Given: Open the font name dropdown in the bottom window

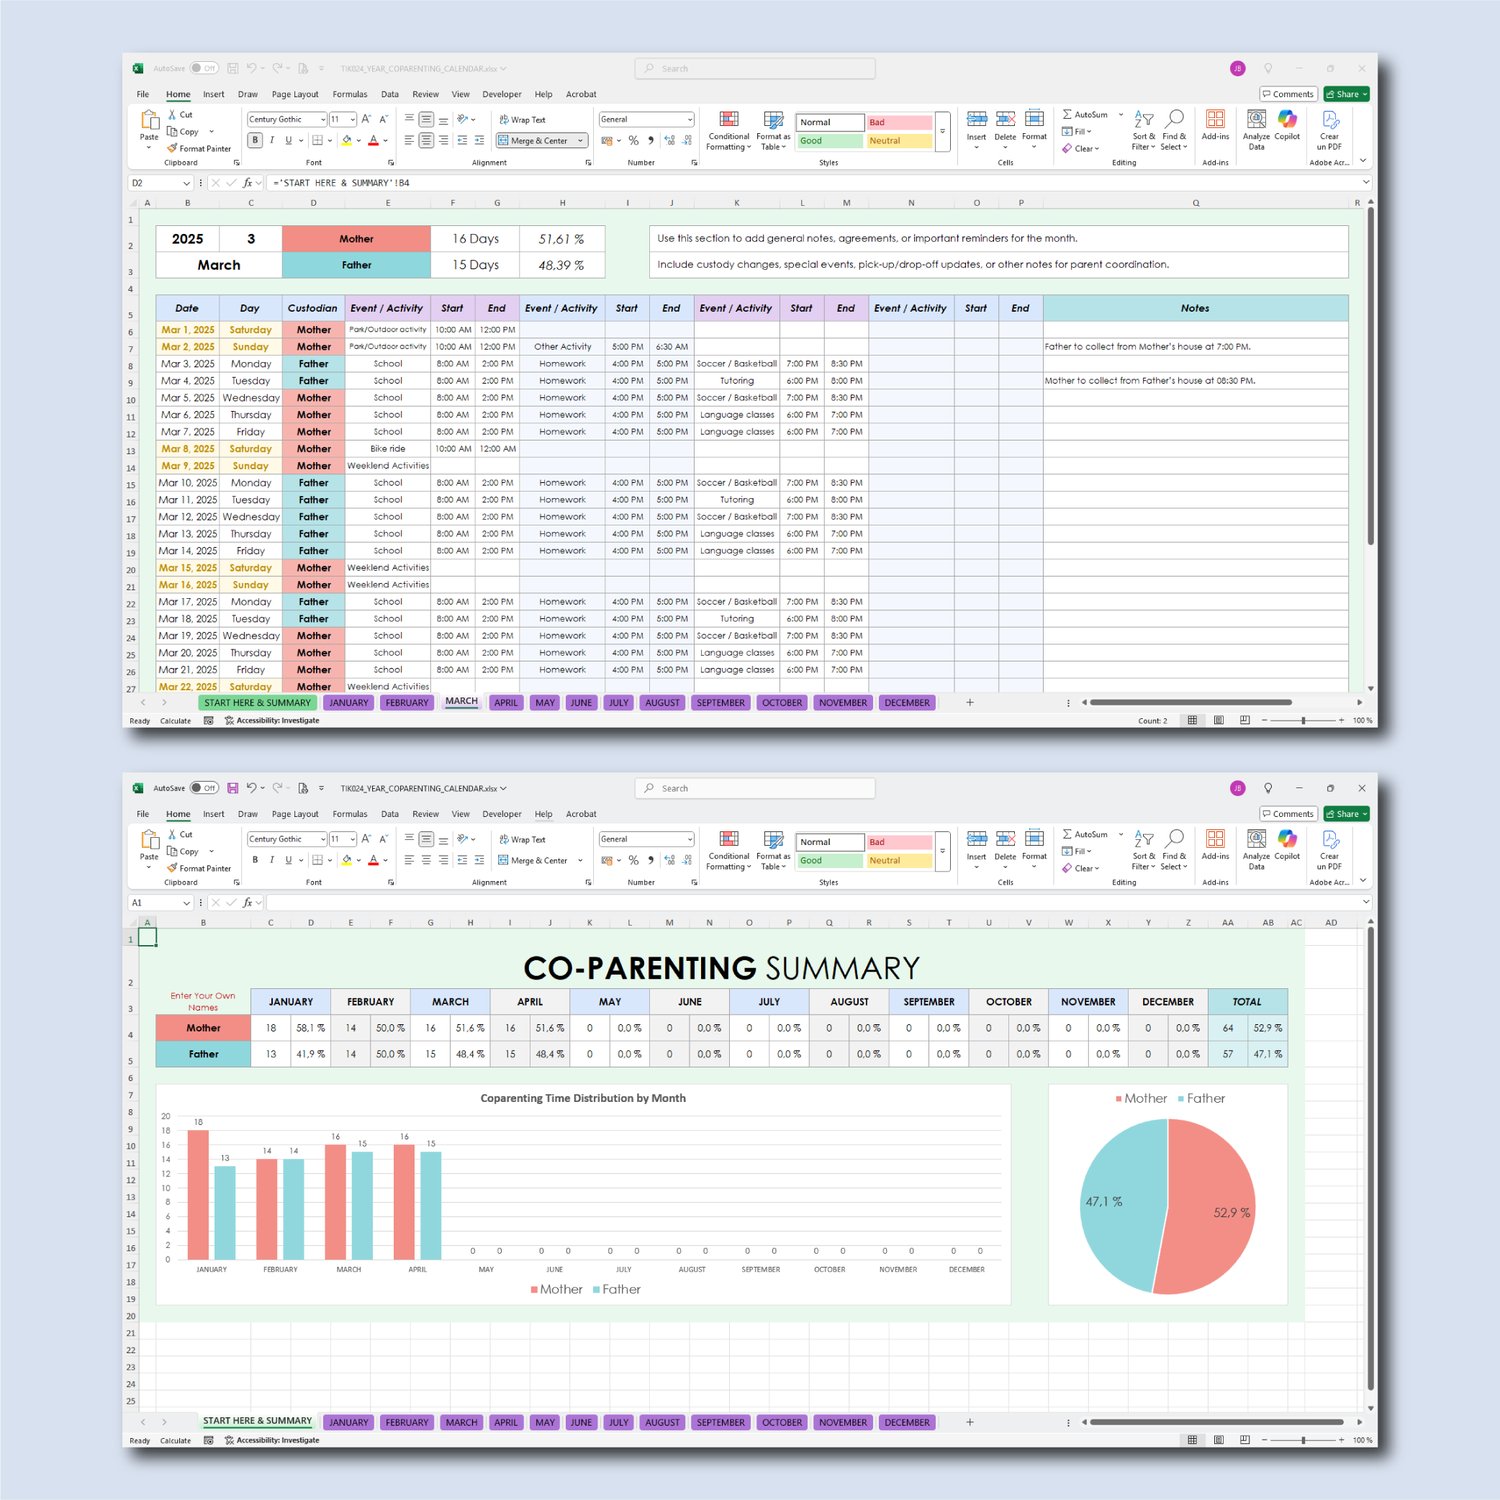Looking at the screenshot, I should 322,839.
